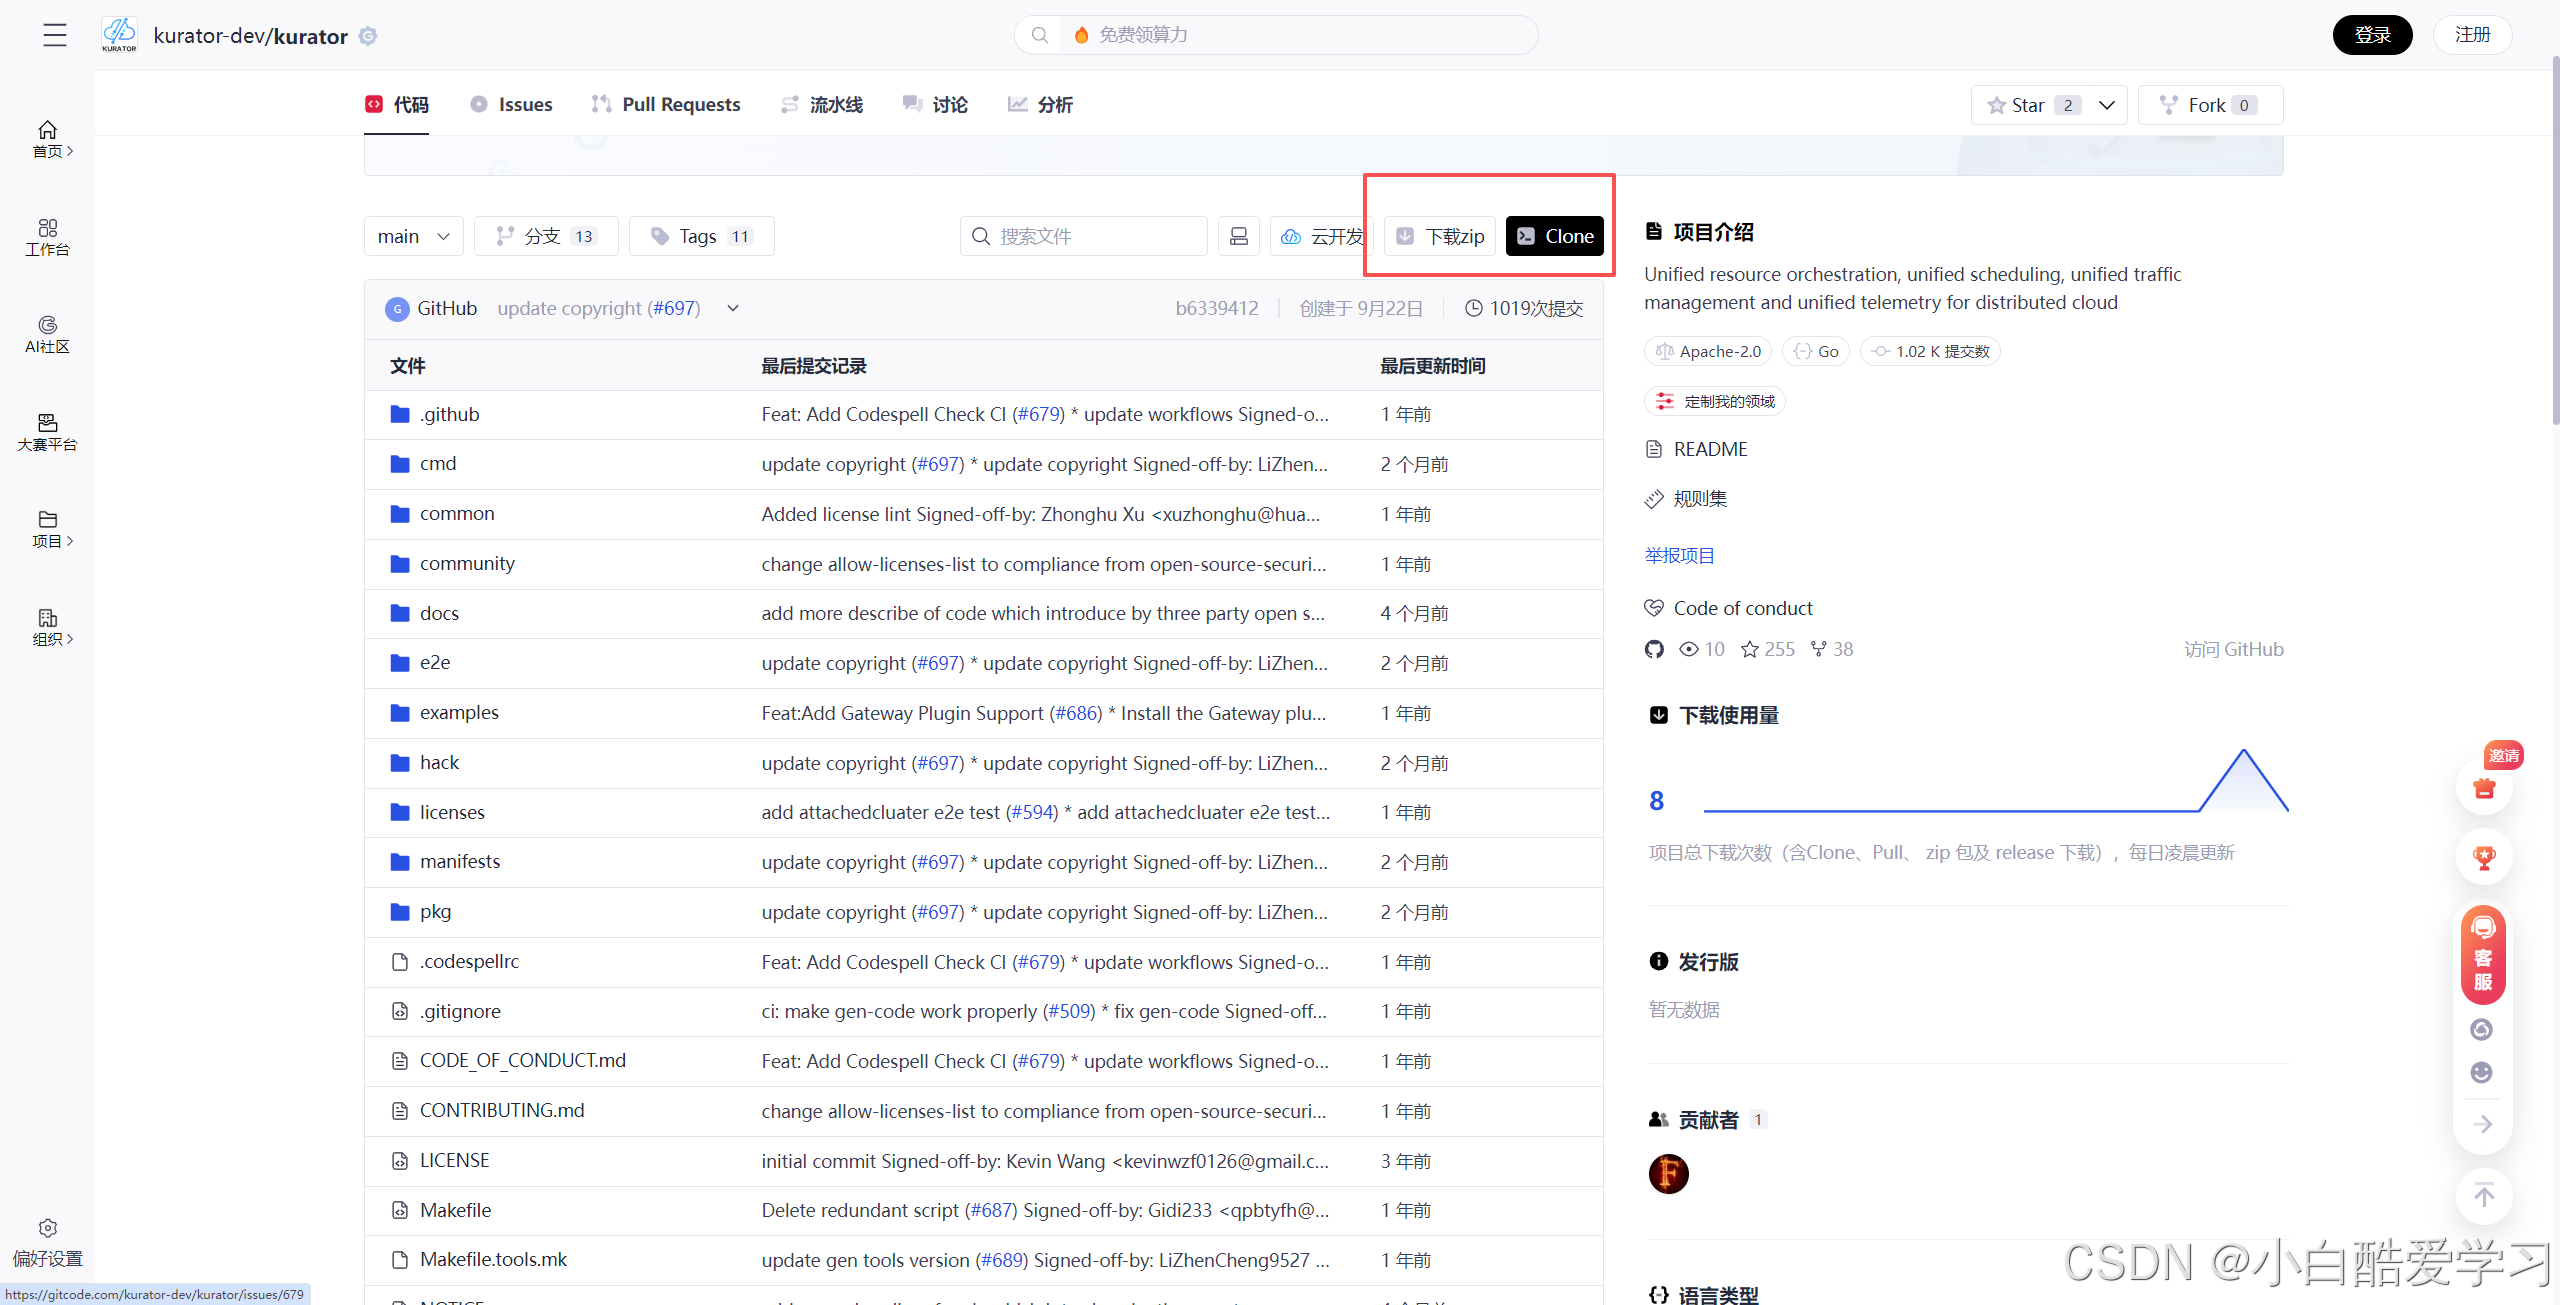The height and width of the screenshot is (1305, 2560).
Task: Open the 举报项目 report link
Action: [1679, 556]
